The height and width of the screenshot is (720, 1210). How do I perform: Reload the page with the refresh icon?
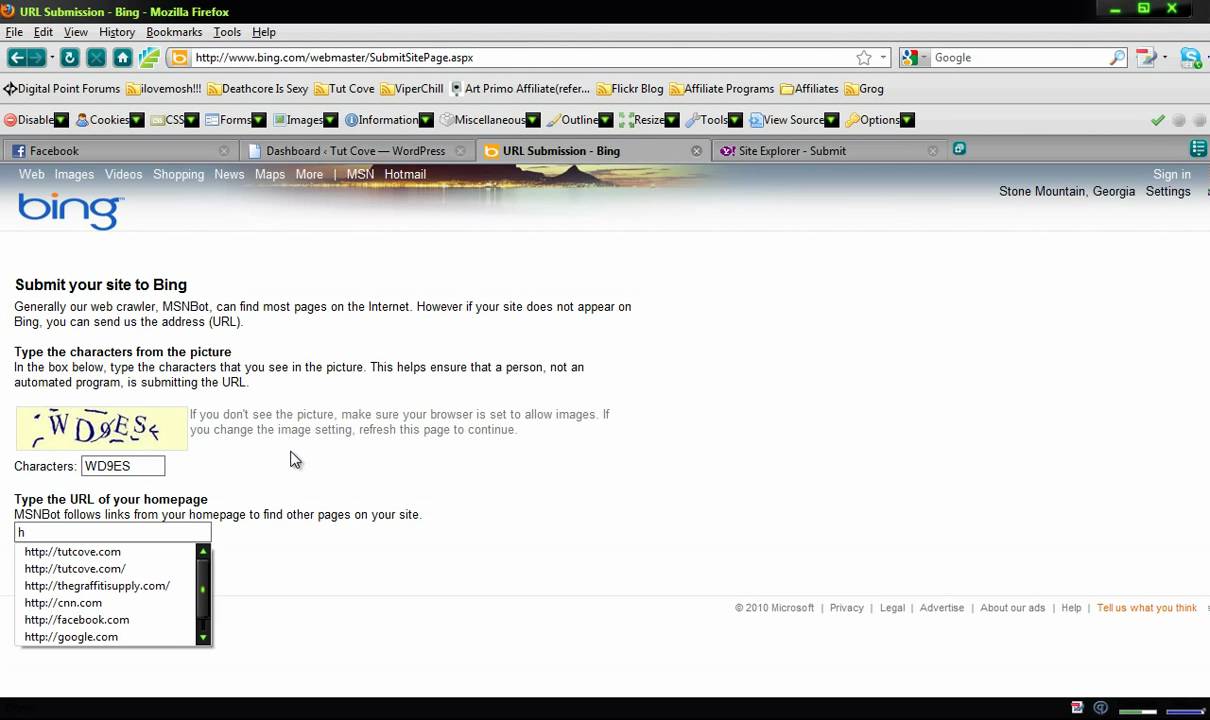pyautogui.click(x=69, y=58)
